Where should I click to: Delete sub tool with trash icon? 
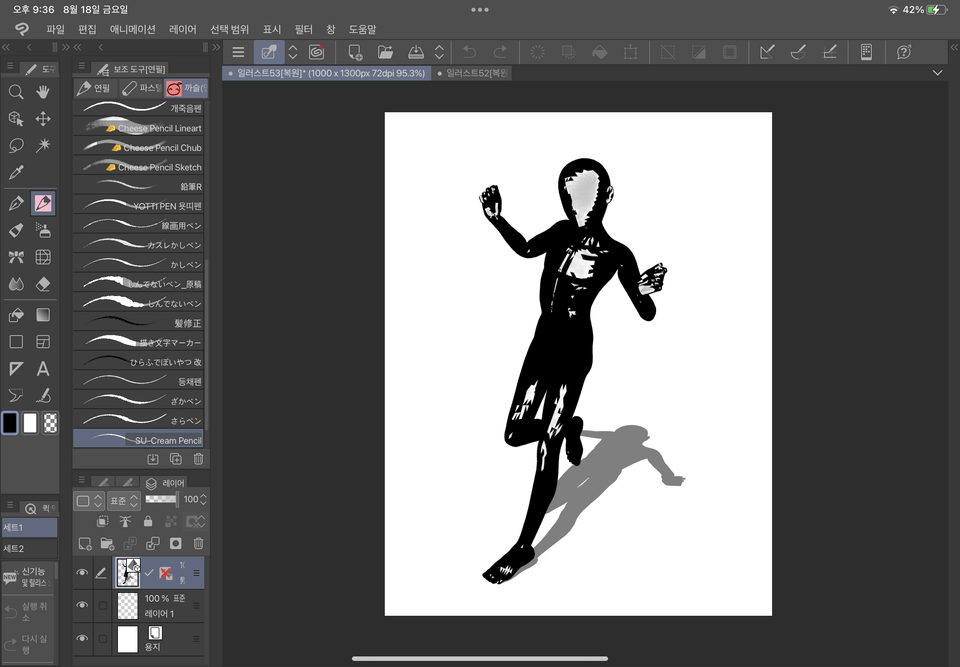click(198, 459)
